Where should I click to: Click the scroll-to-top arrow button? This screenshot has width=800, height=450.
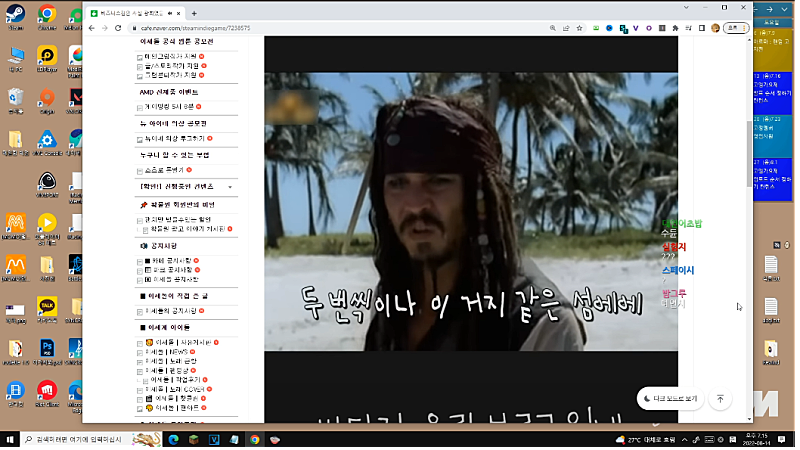coord(720,398)
